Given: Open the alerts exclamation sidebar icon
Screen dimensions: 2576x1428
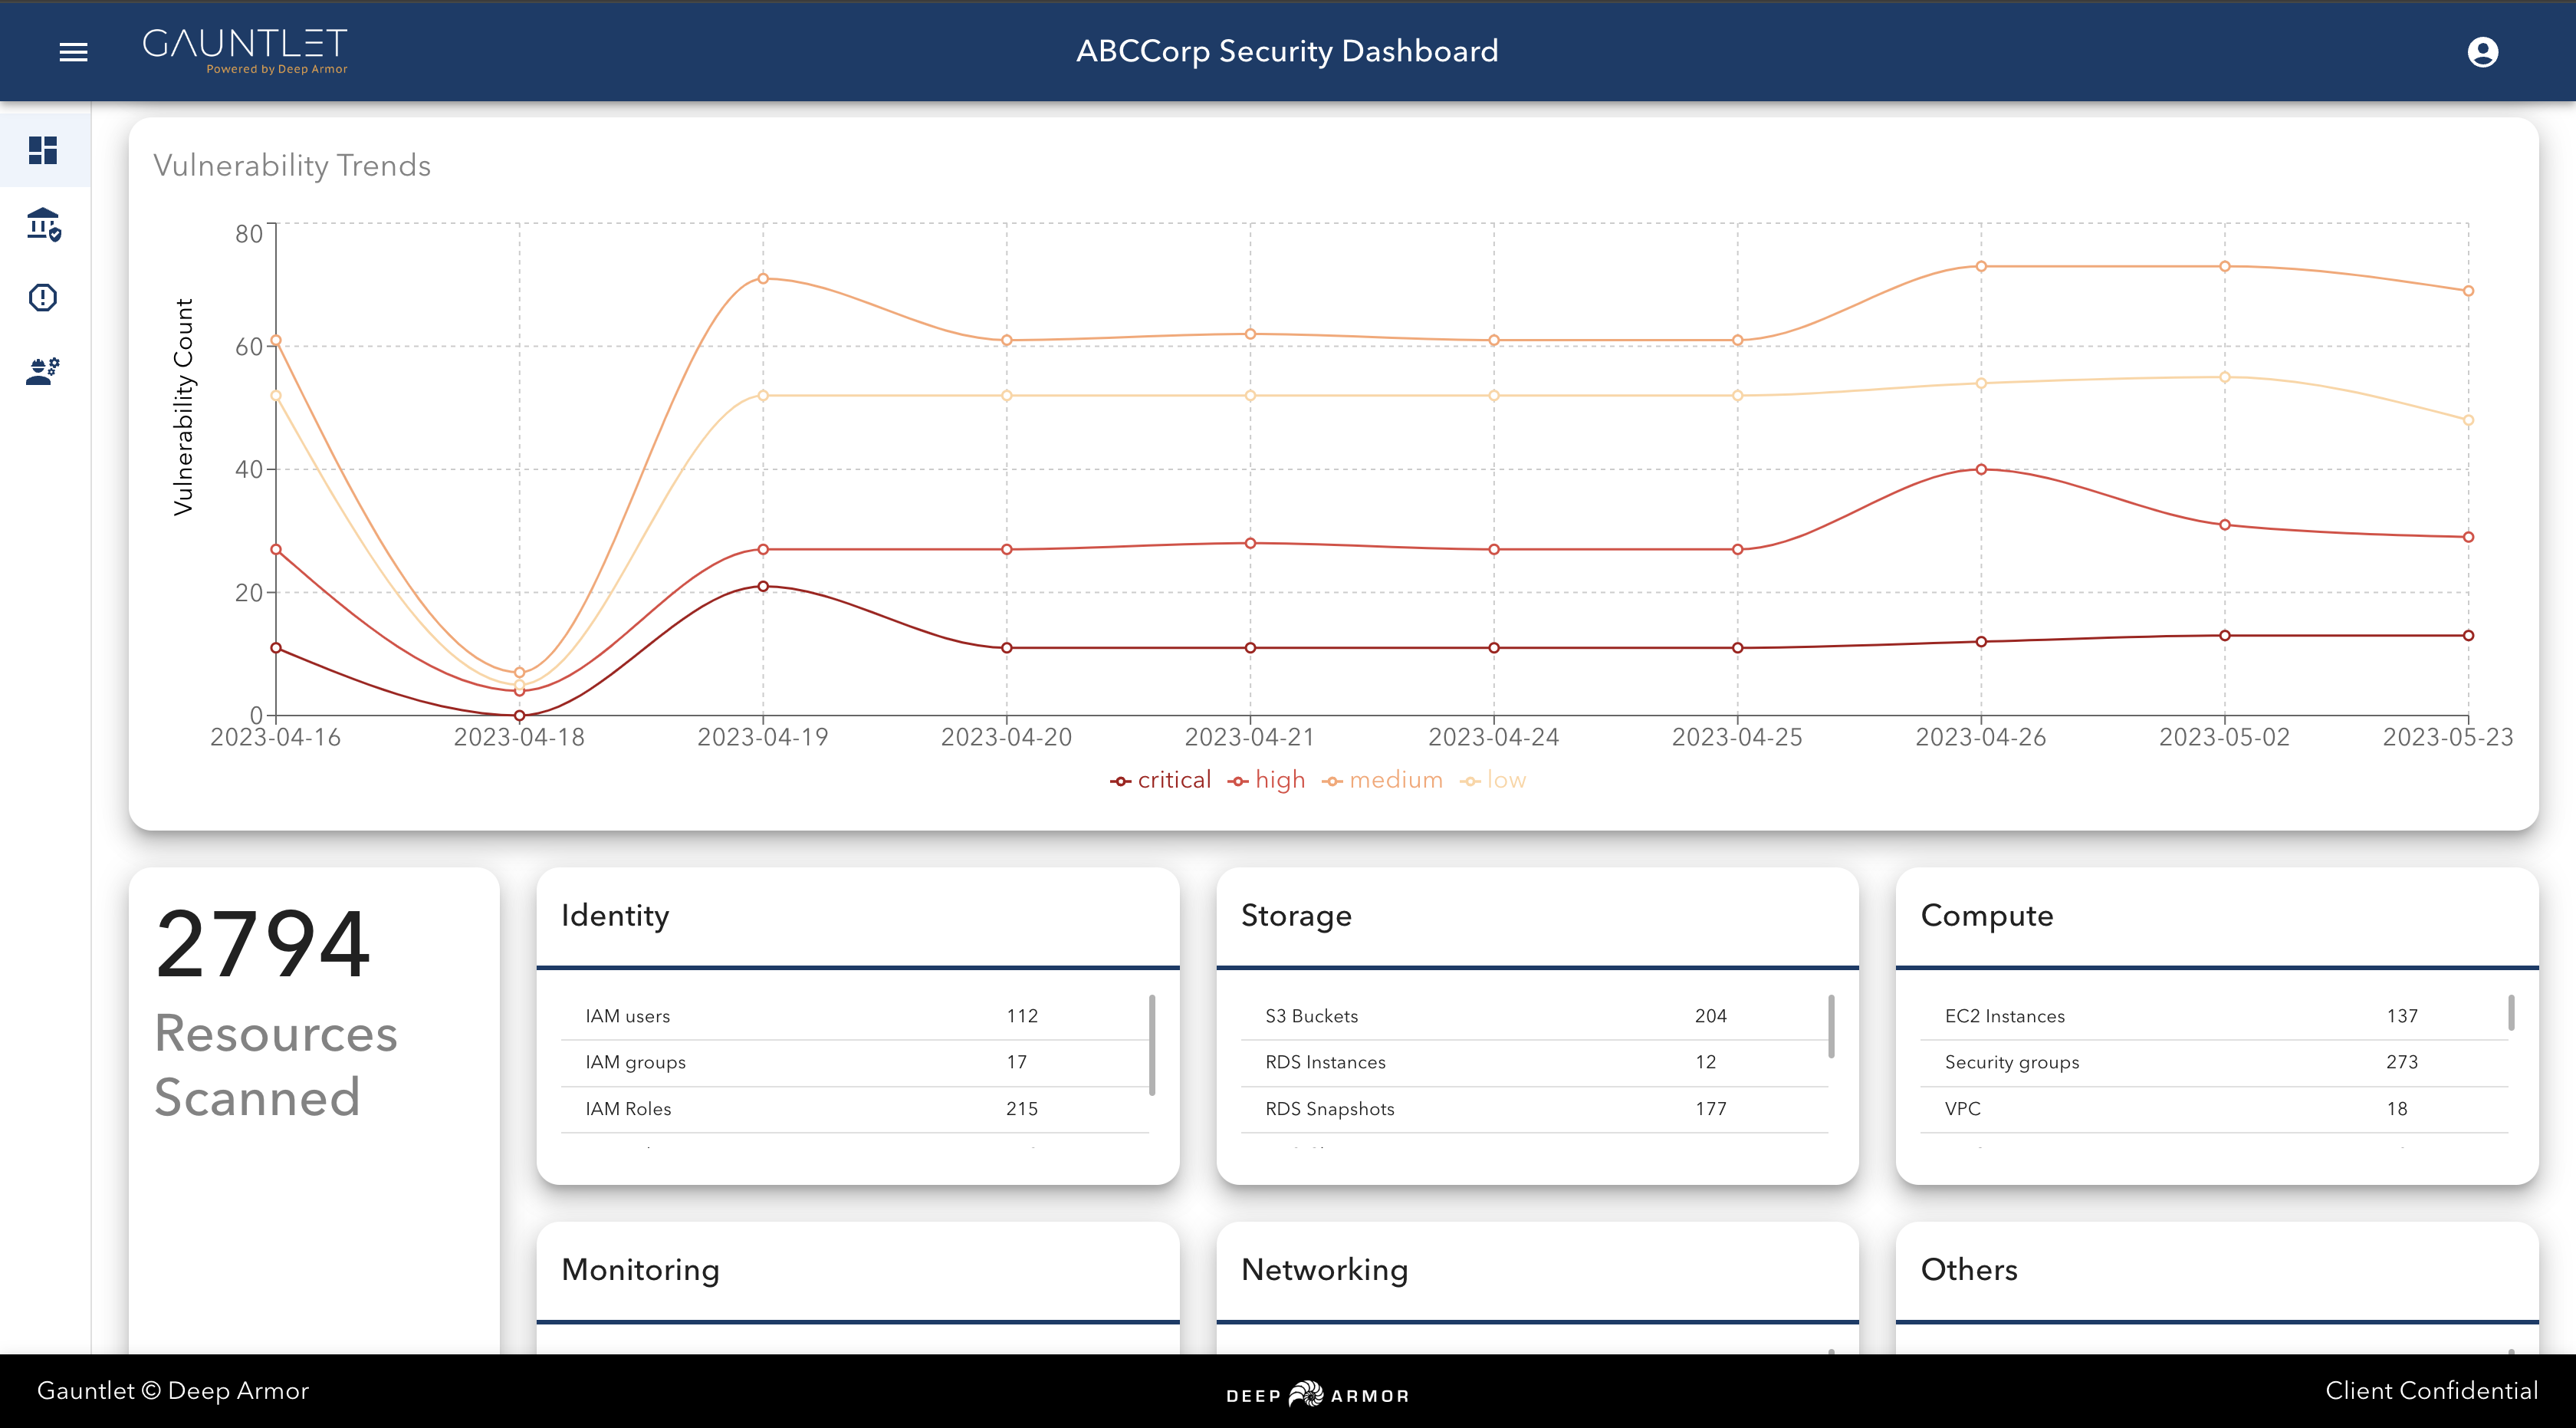Looking at the screenshot, I should pyautogui.click(x=43, y=298).
